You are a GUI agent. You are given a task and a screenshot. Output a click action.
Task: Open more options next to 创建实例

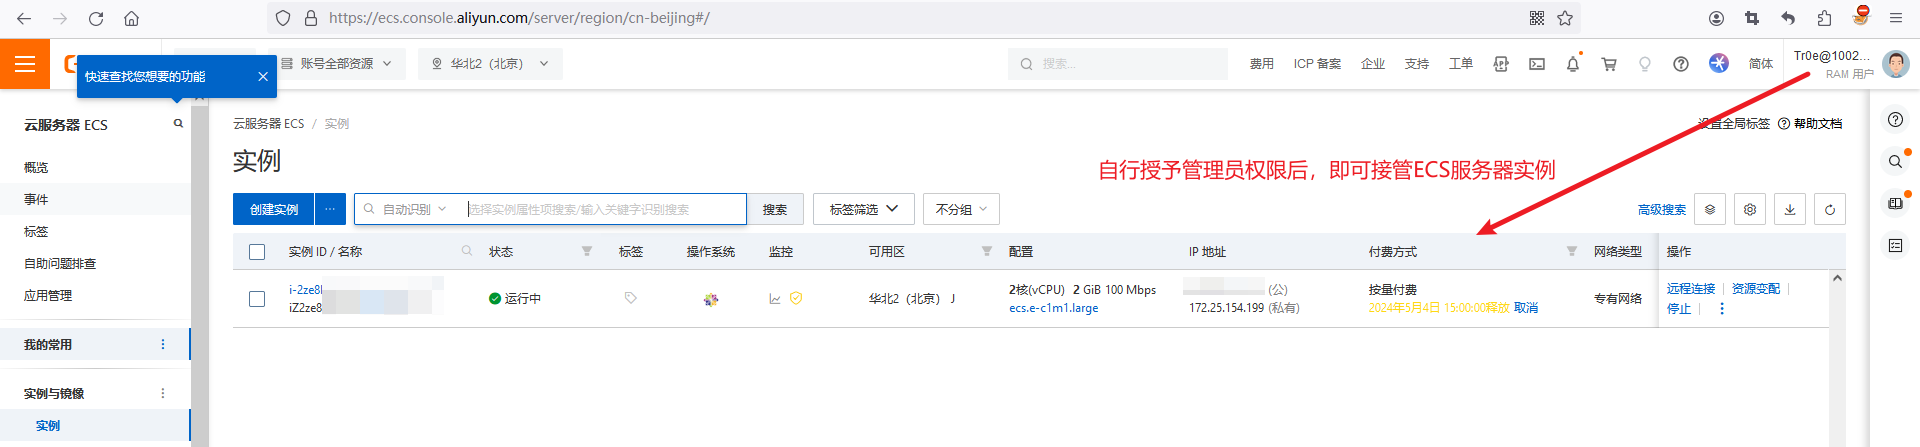(x=330, y=209)
